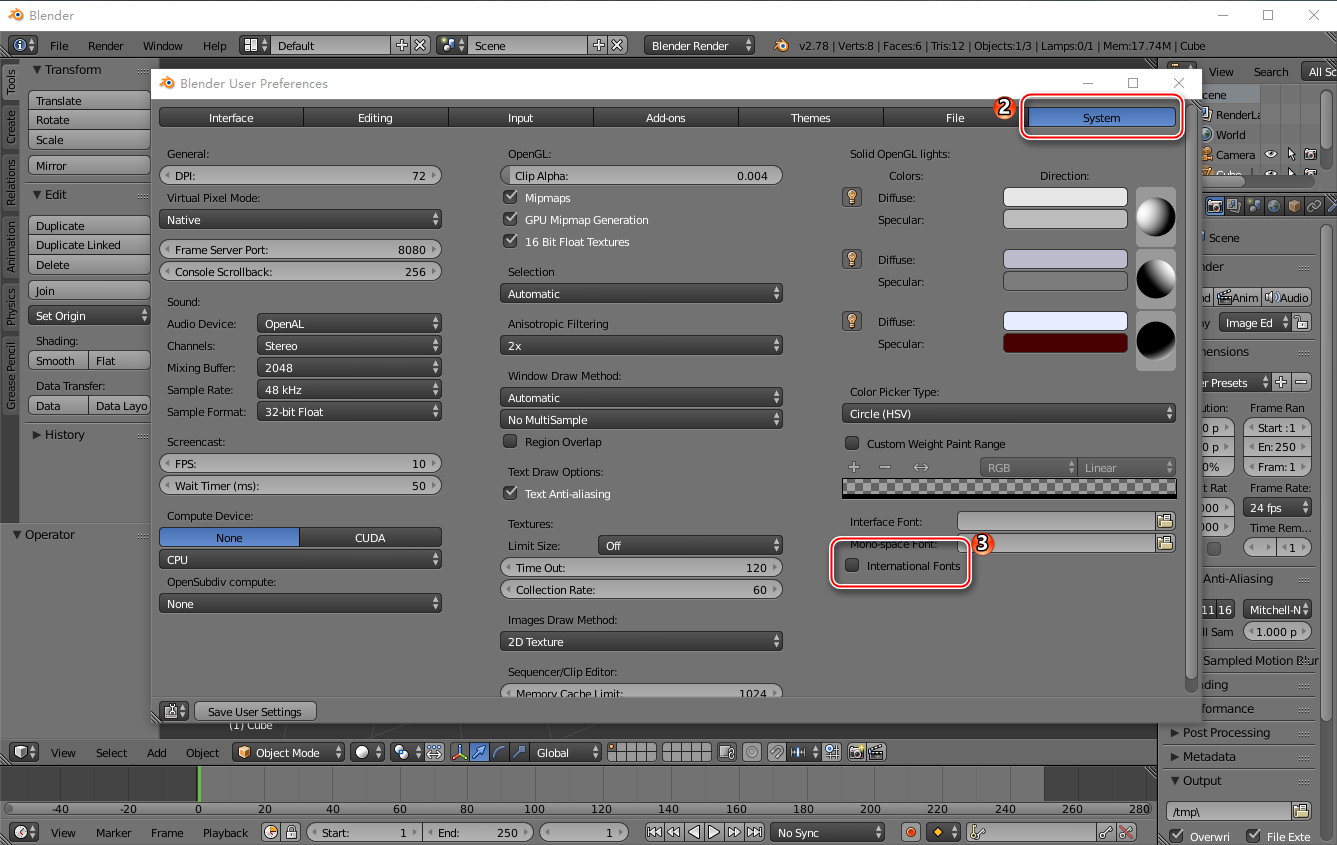Enable the Region Overlap checkbox
The width and height of the screenshot is (1337, 845).
tap(511, 441)
